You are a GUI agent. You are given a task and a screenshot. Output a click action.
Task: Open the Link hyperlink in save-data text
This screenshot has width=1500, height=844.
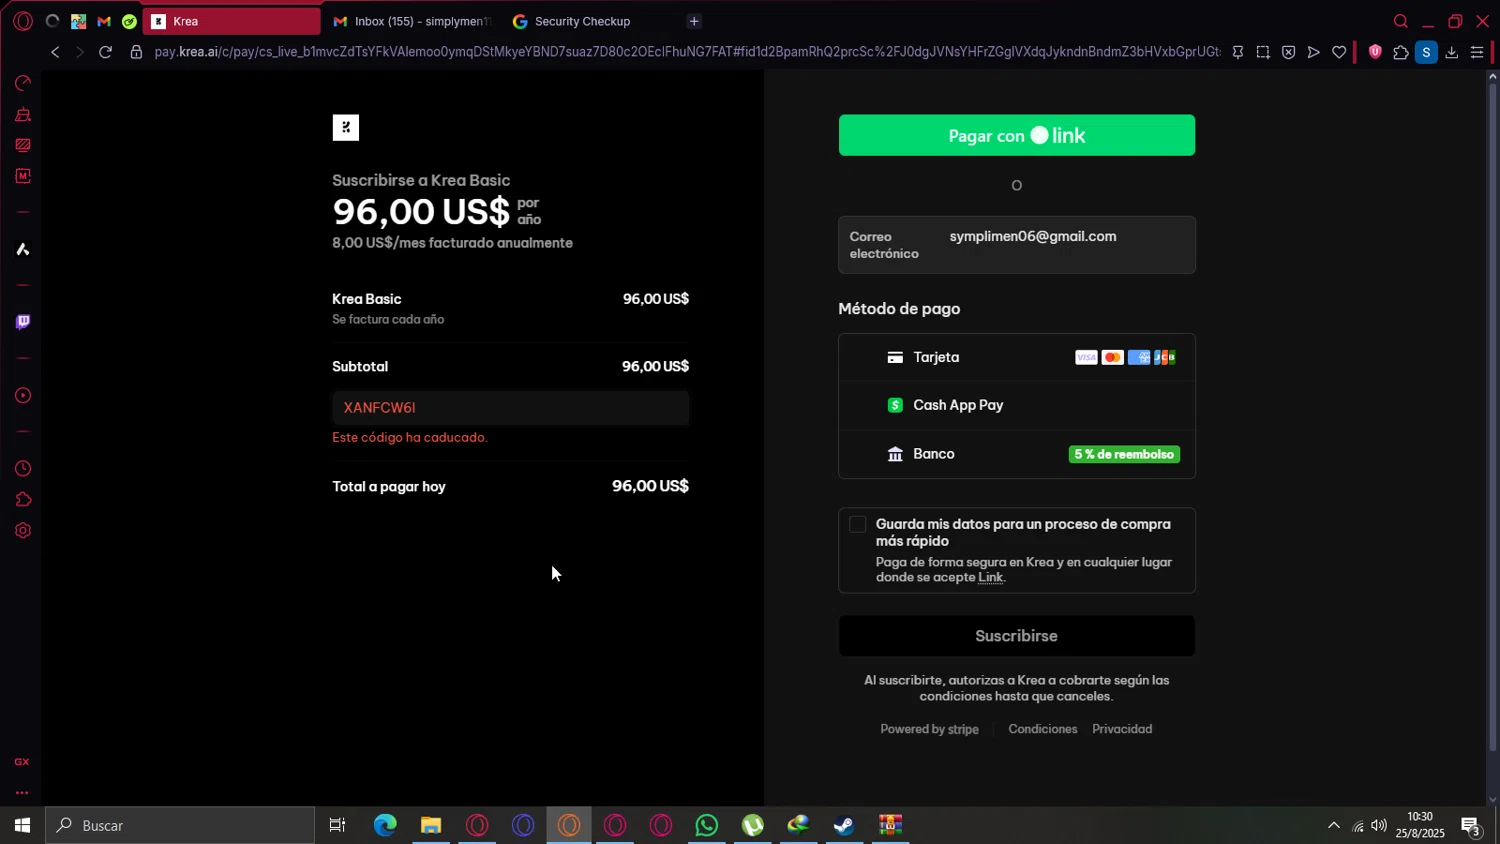[990, 577]
